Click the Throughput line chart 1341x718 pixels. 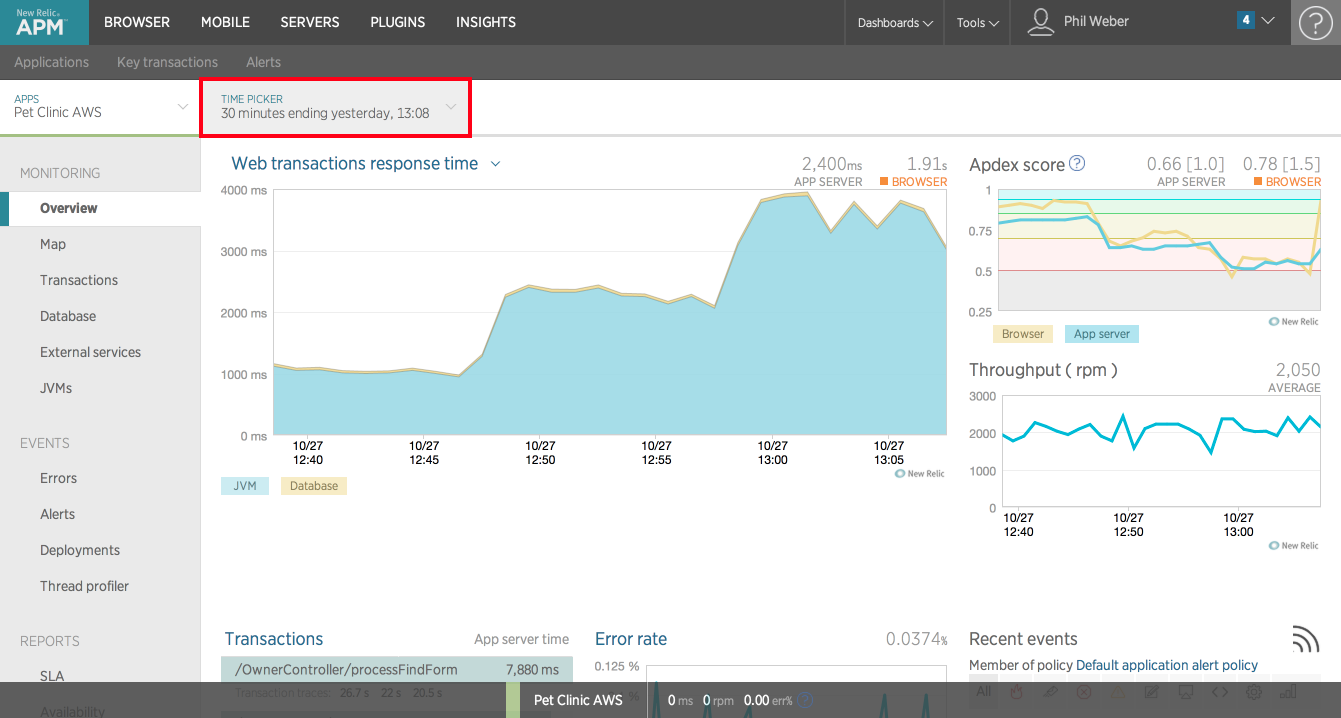[1159, 452]
